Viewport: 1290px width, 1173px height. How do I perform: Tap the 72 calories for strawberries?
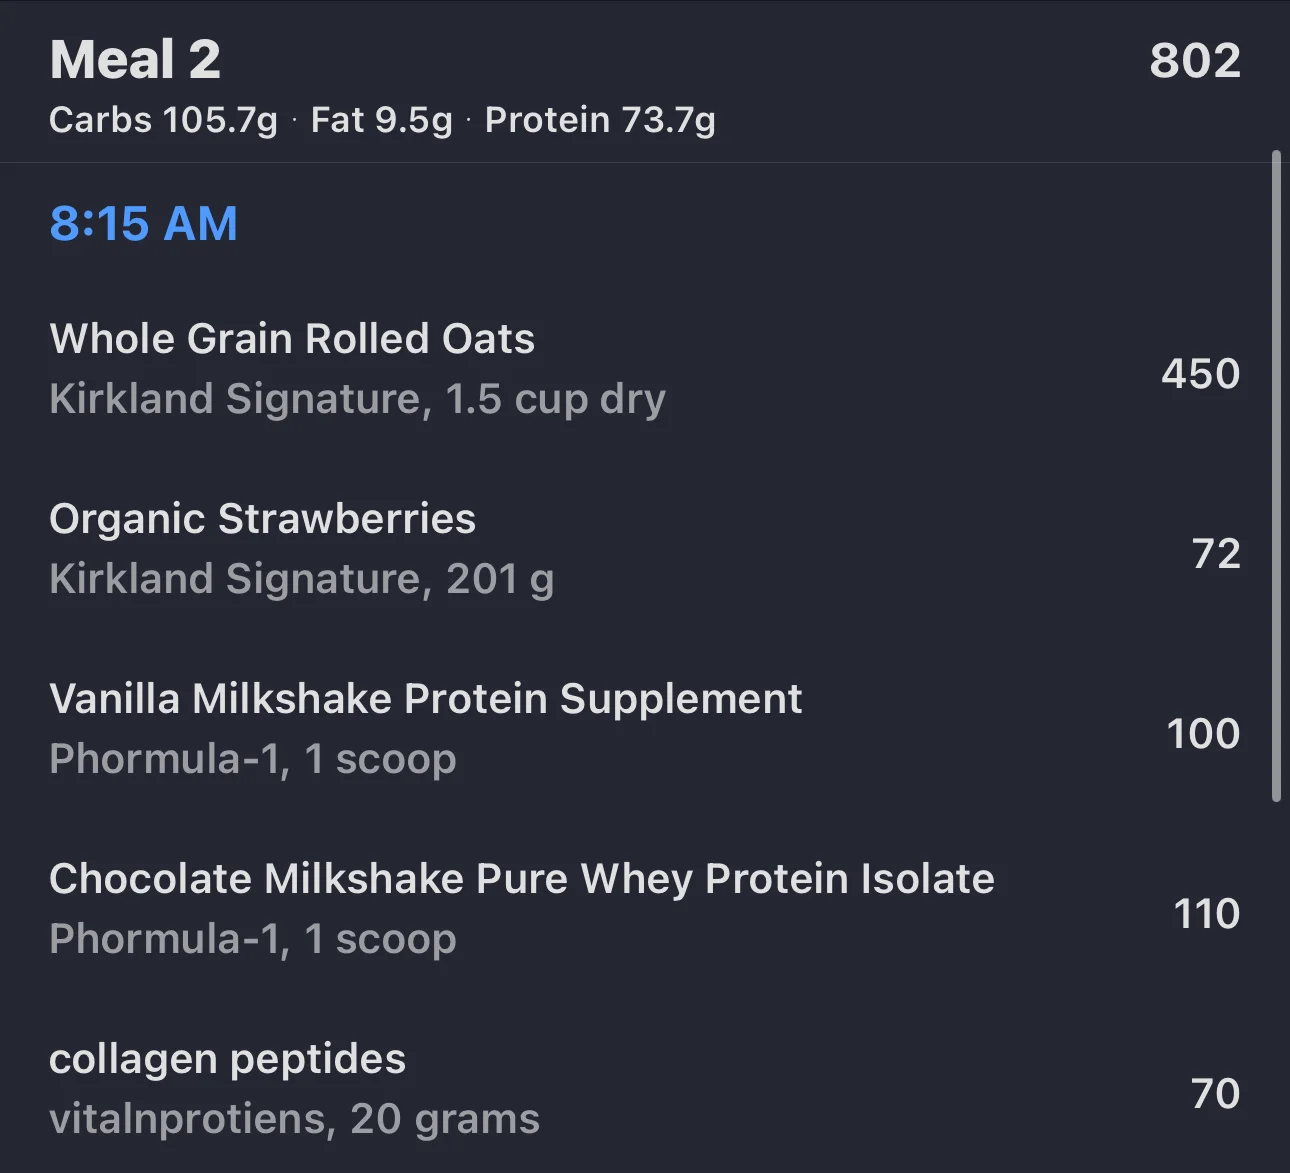1216,554
